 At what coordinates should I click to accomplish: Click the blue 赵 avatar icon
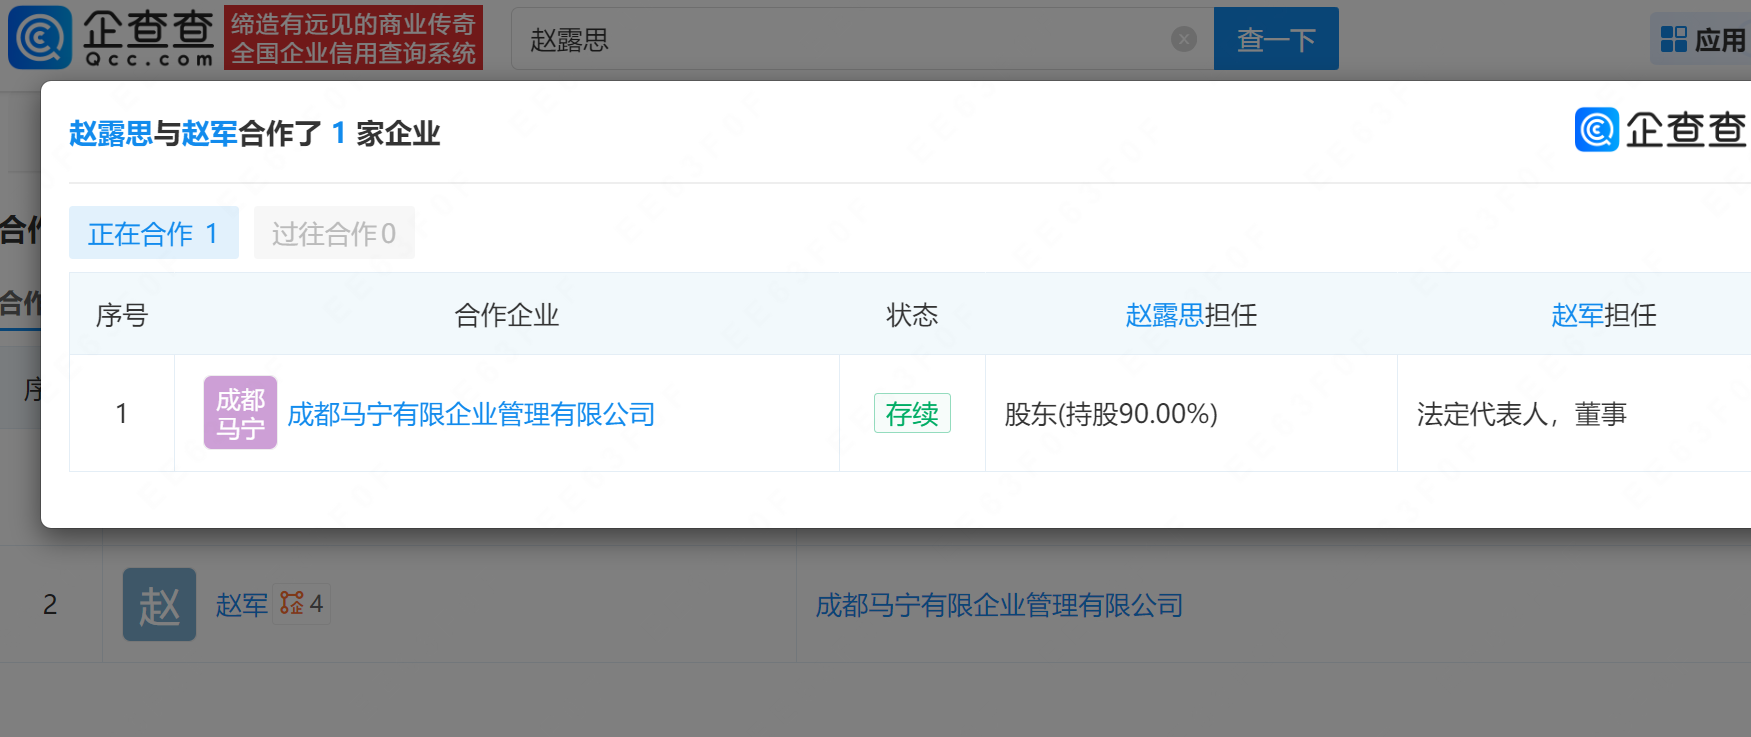point(159,605)
